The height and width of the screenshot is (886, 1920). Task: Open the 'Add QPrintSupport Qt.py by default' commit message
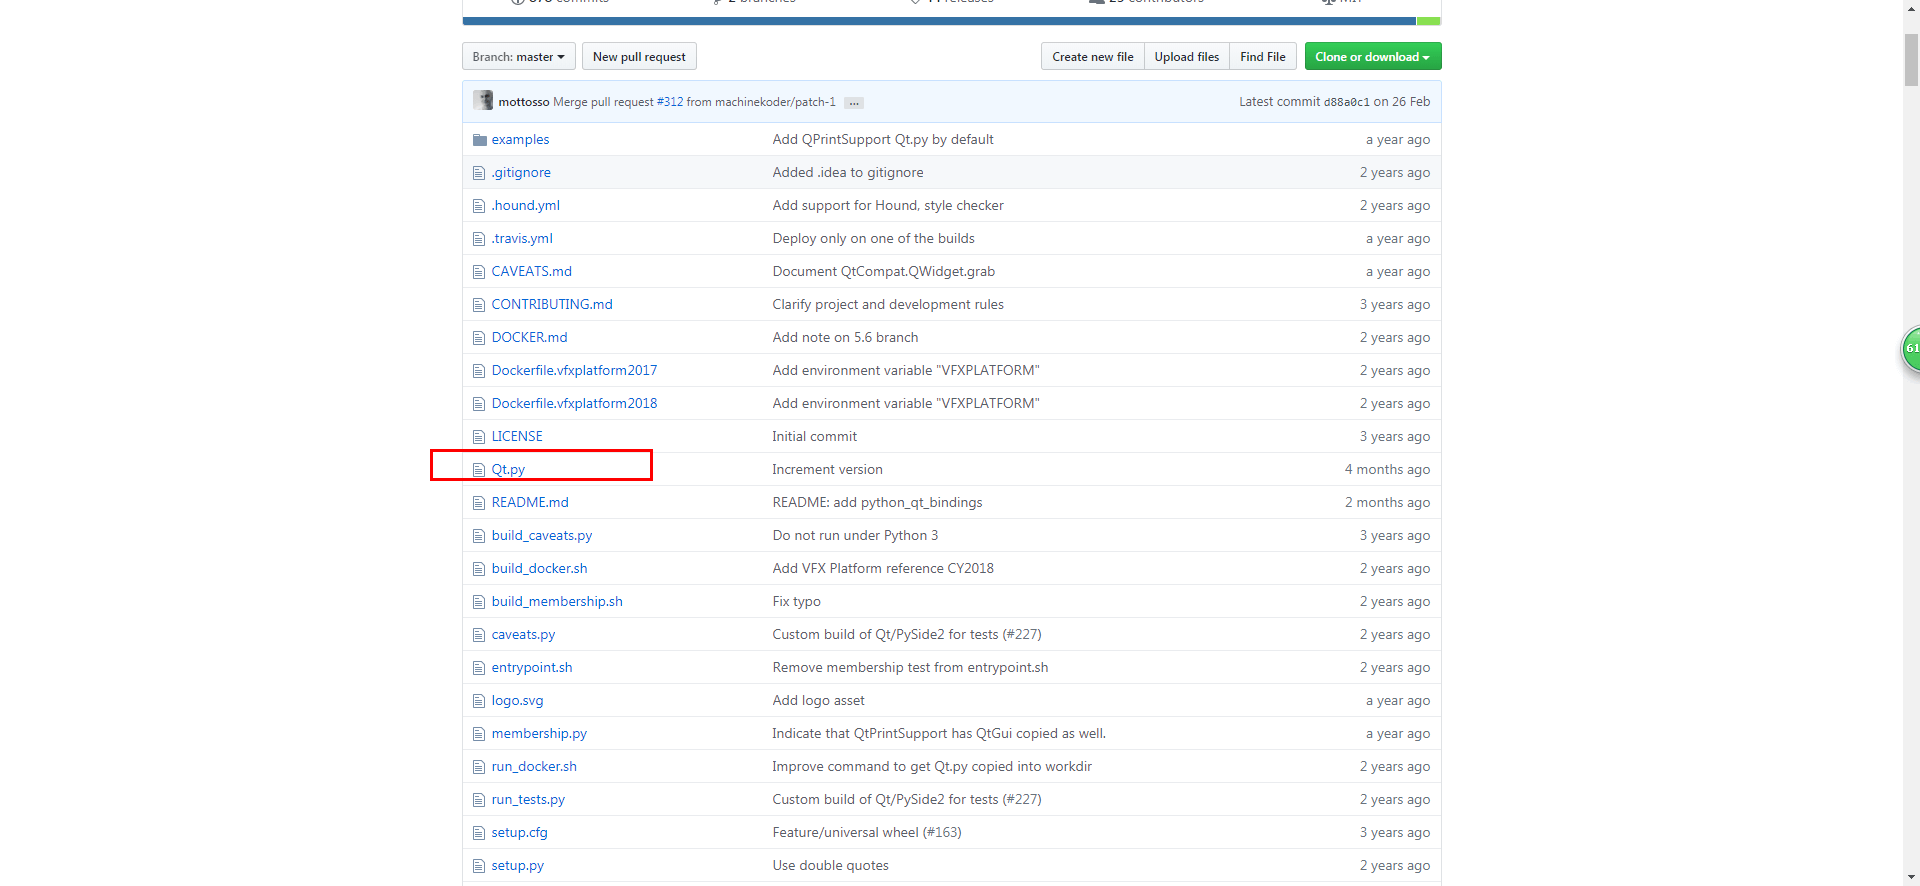(883, 140)
